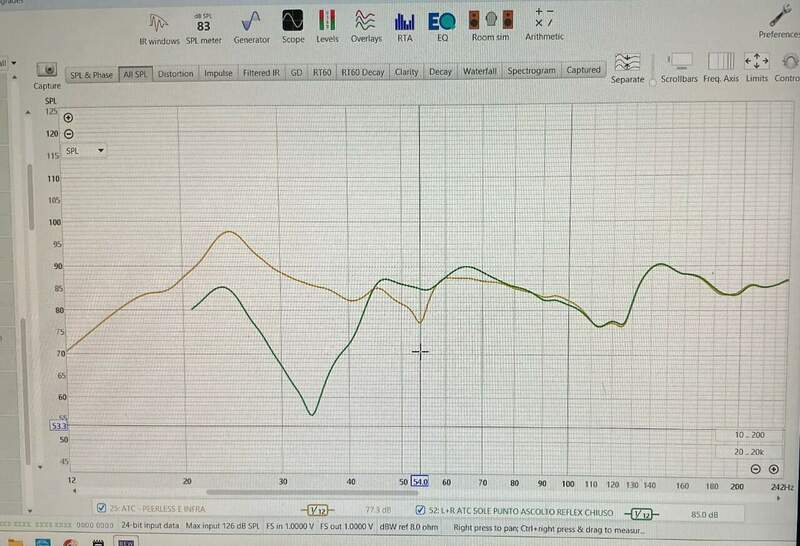Click horizontal scrollbar right arrow
Viewport: 800px width, 546px height.
[x=779, y=498]
